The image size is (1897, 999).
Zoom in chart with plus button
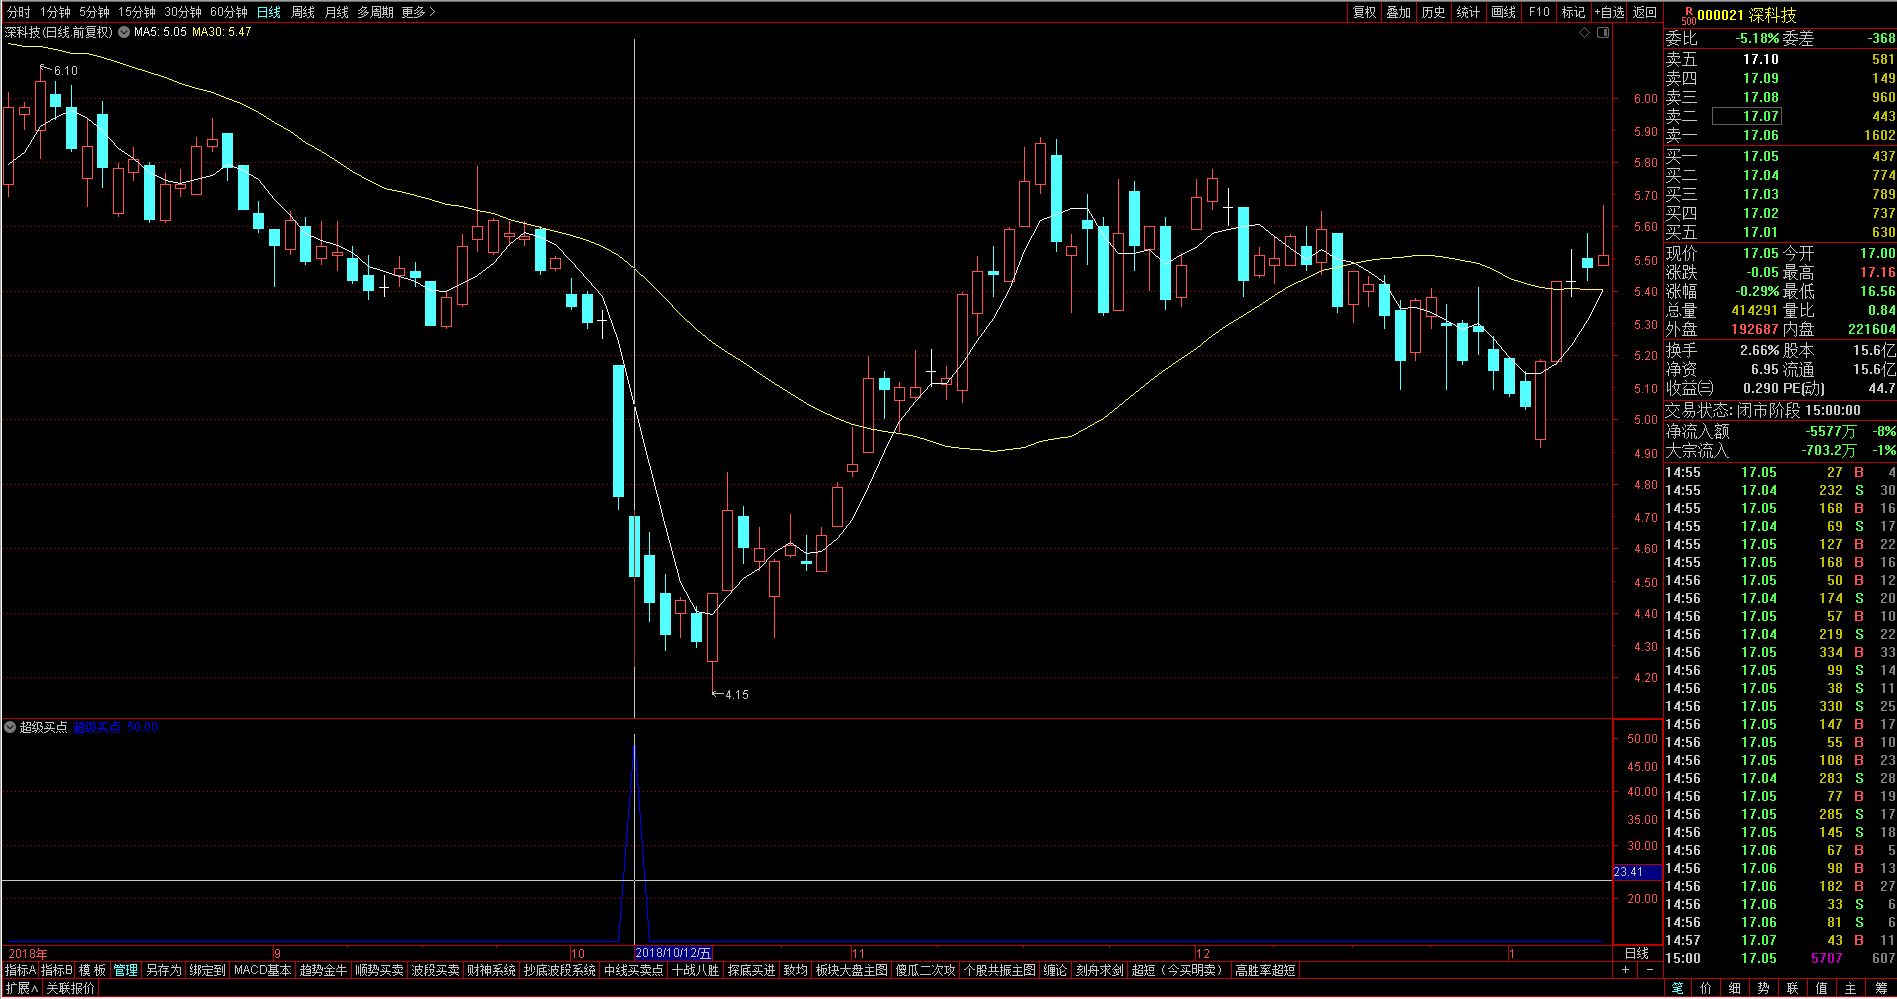pos(1625,970)
